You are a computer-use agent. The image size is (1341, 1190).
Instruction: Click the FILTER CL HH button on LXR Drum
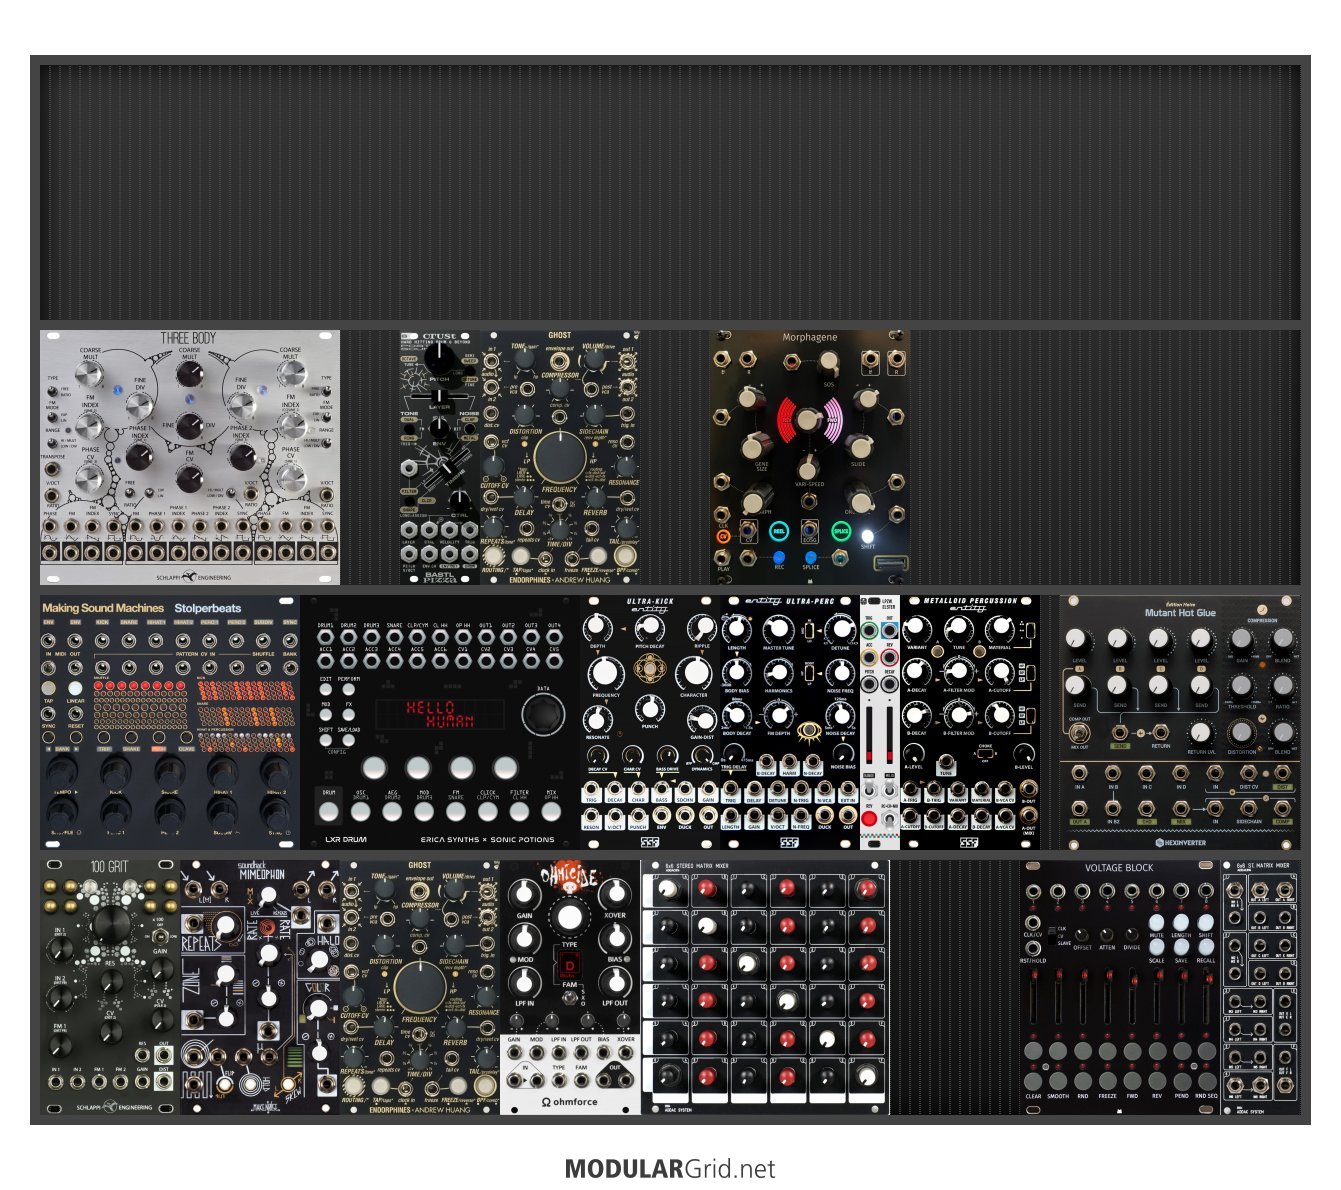[519, 811]
